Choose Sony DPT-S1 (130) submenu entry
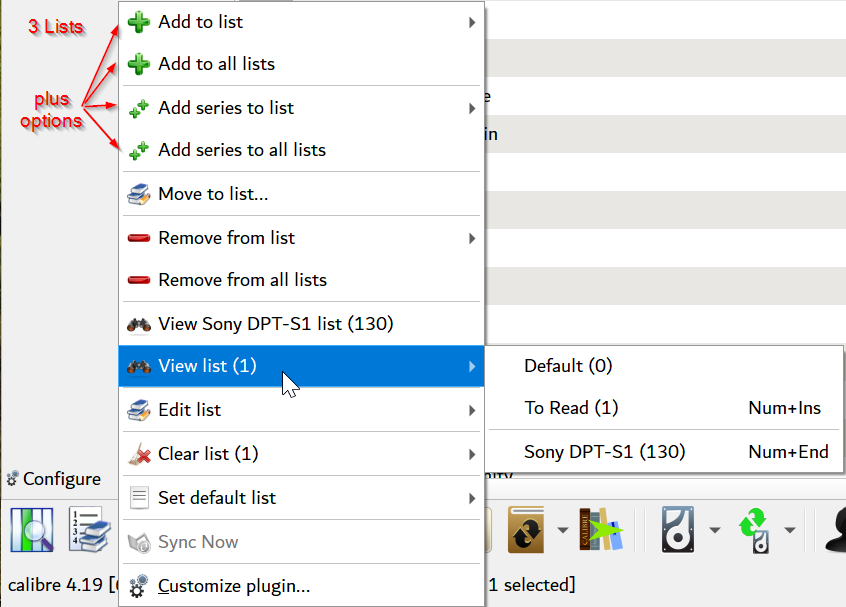The width and height of the screenshot is (846, 607). 604,452
